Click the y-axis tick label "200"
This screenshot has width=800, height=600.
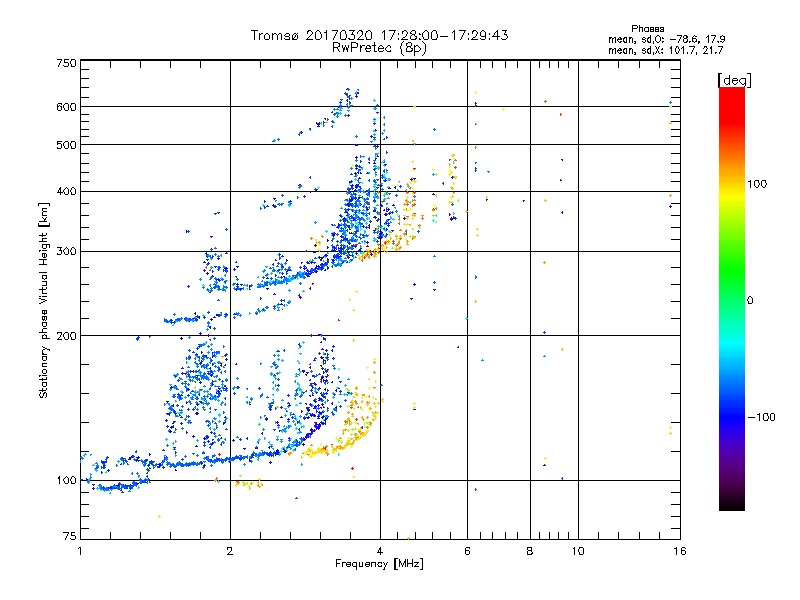click(66, 336)
